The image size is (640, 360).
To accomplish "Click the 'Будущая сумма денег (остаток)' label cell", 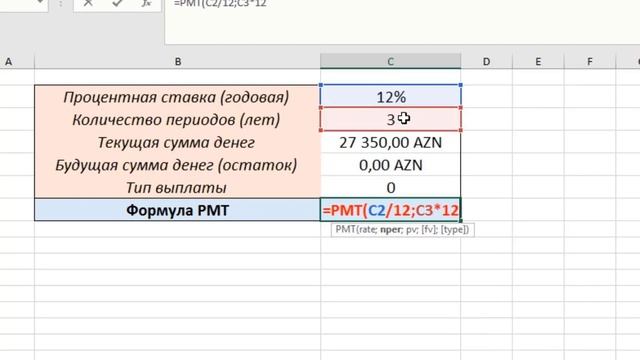I will coord(178,165).
